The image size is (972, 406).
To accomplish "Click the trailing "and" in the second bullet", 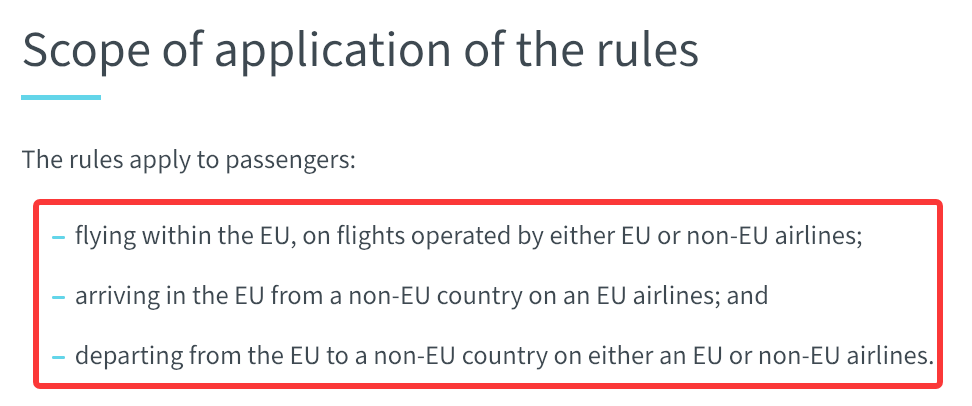I will pos(748,295).
